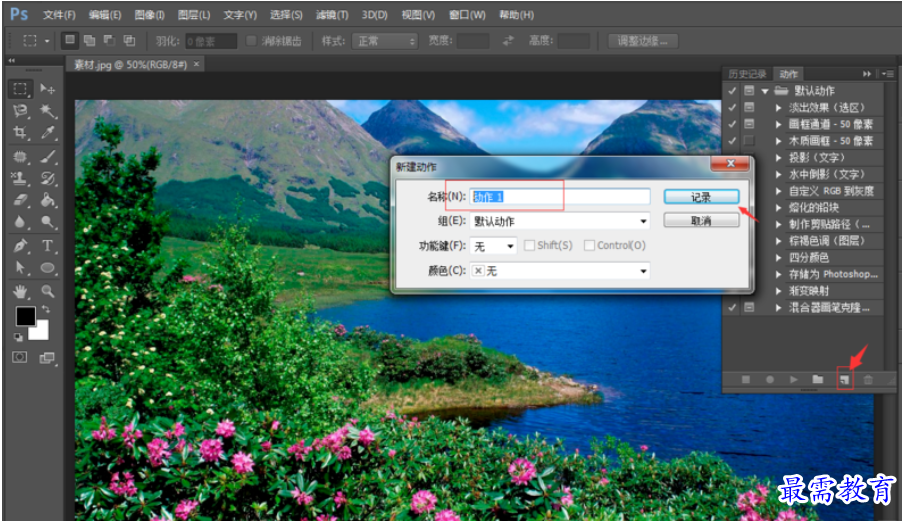Toggle checkmark for 淡出效果（选区）
The height and width of the screenshot is (521, 902).
tap(732, 108)
